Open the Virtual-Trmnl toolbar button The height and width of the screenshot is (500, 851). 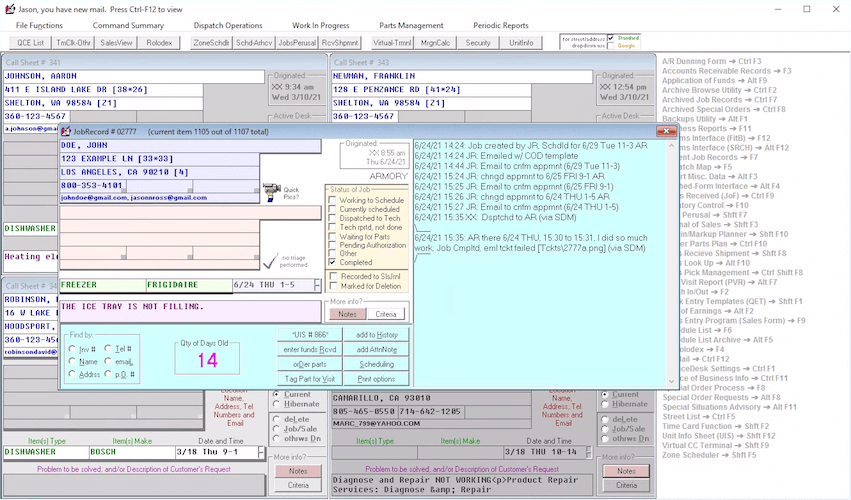(x=392, y=43)
